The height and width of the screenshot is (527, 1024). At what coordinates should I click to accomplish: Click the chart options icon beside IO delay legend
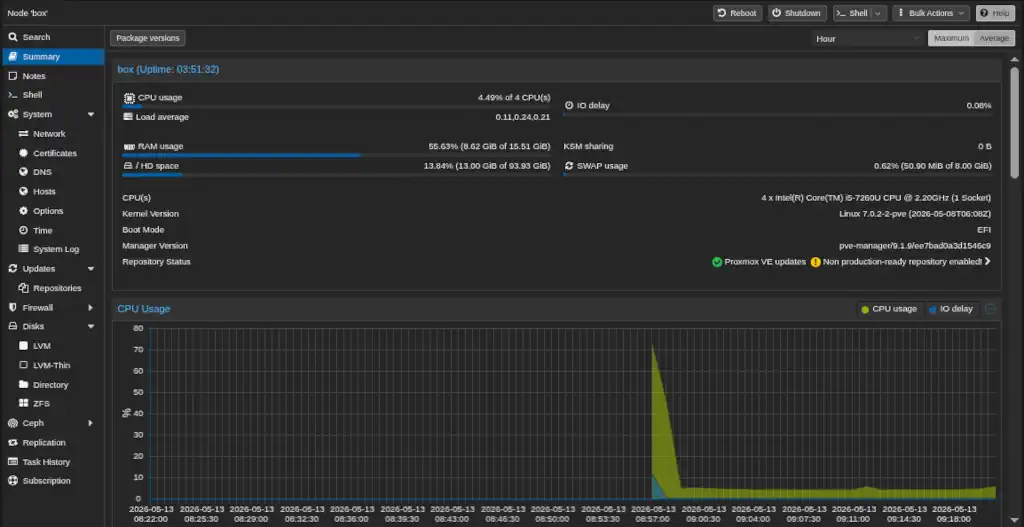(991, 309)
